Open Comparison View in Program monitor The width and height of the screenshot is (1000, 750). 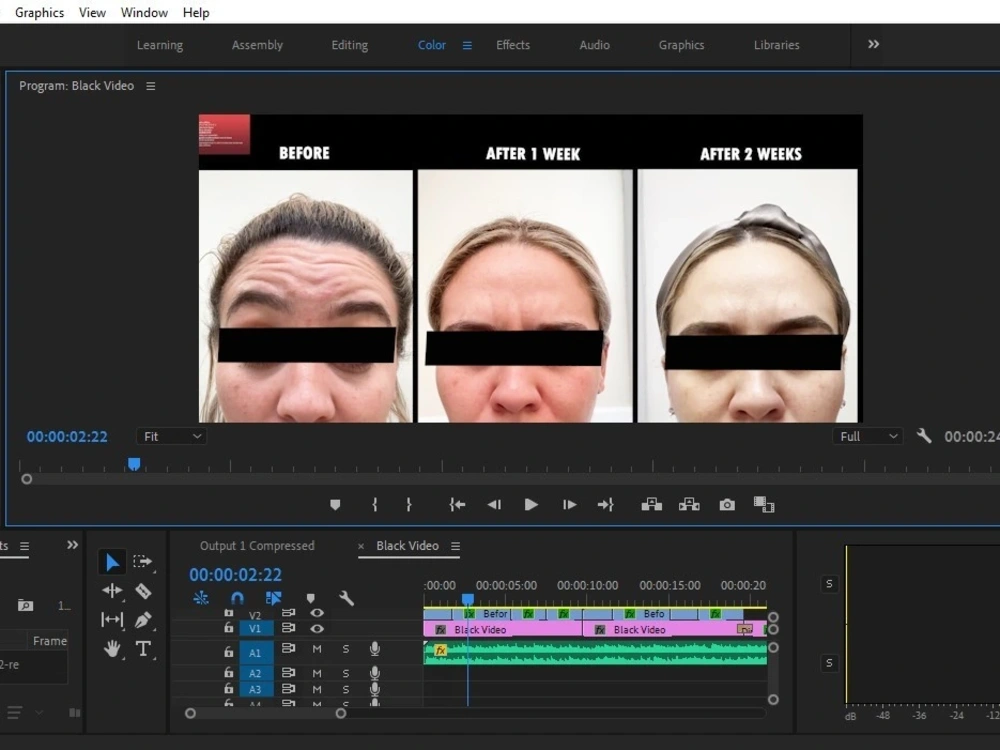pyautogui.click(x=764, y=505)
